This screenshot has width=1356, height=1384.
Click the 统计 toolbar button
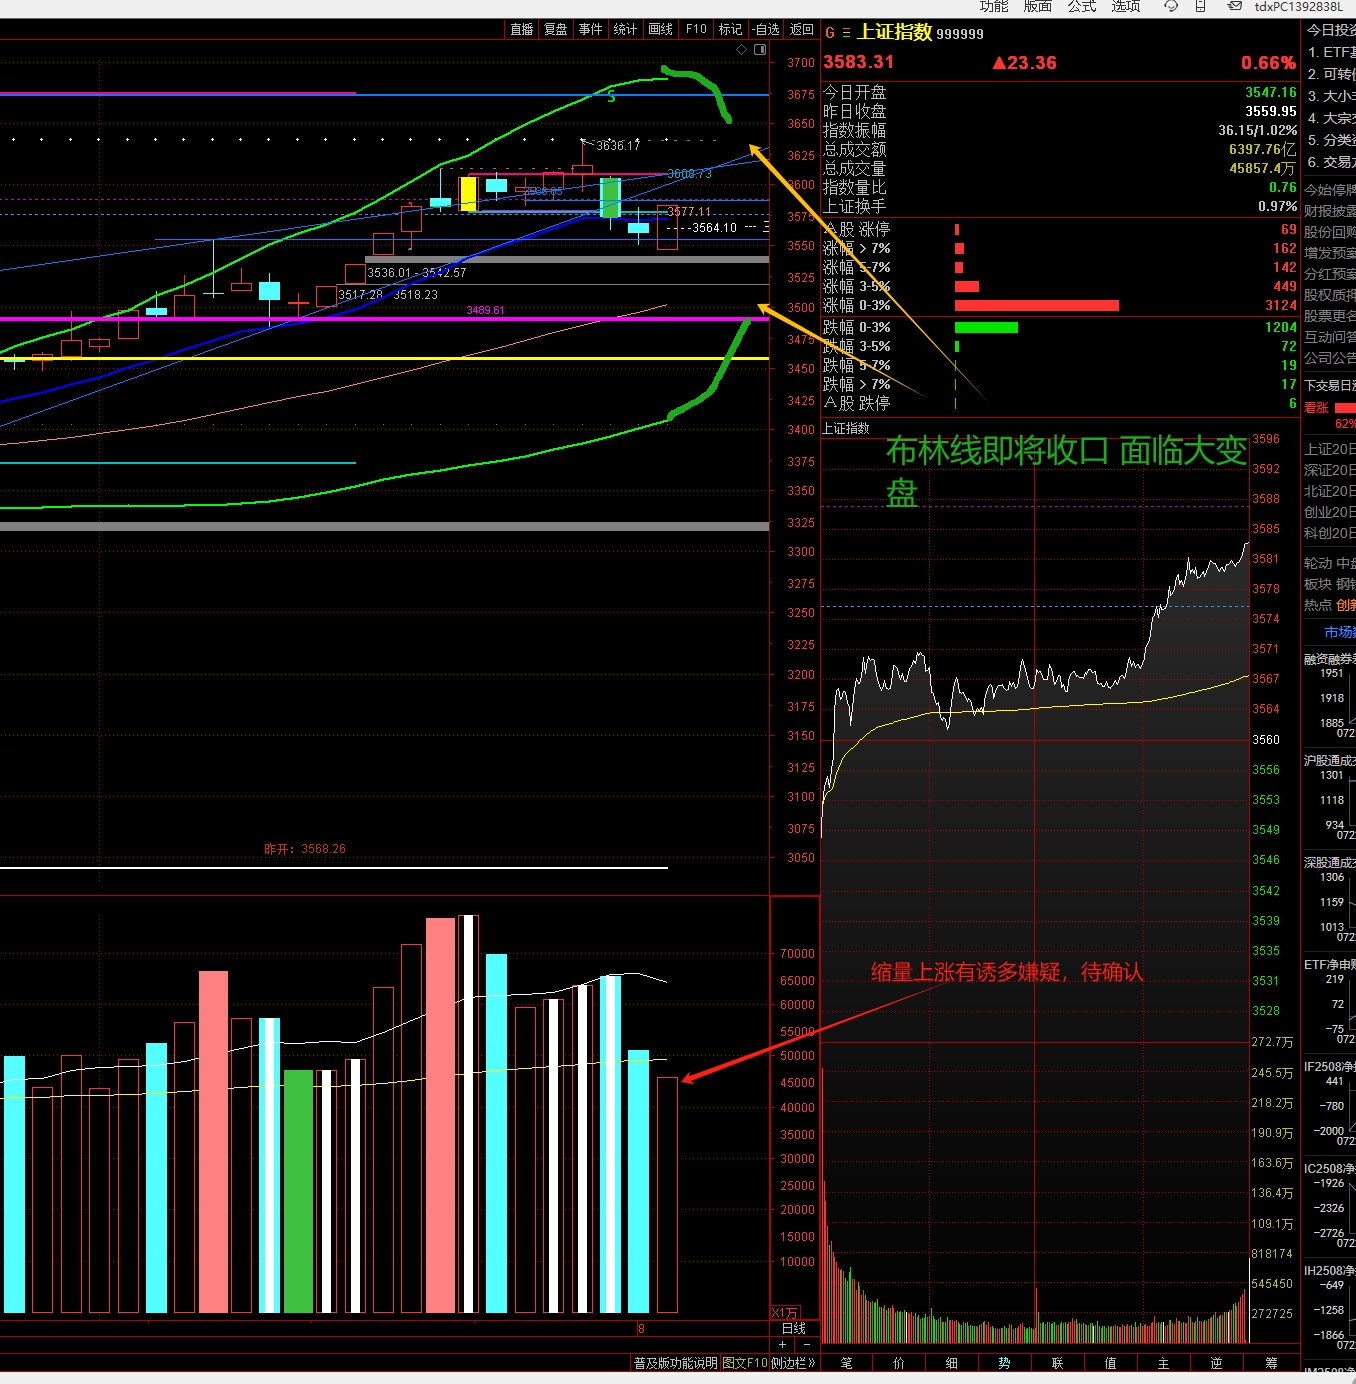[x=625, y=29]
